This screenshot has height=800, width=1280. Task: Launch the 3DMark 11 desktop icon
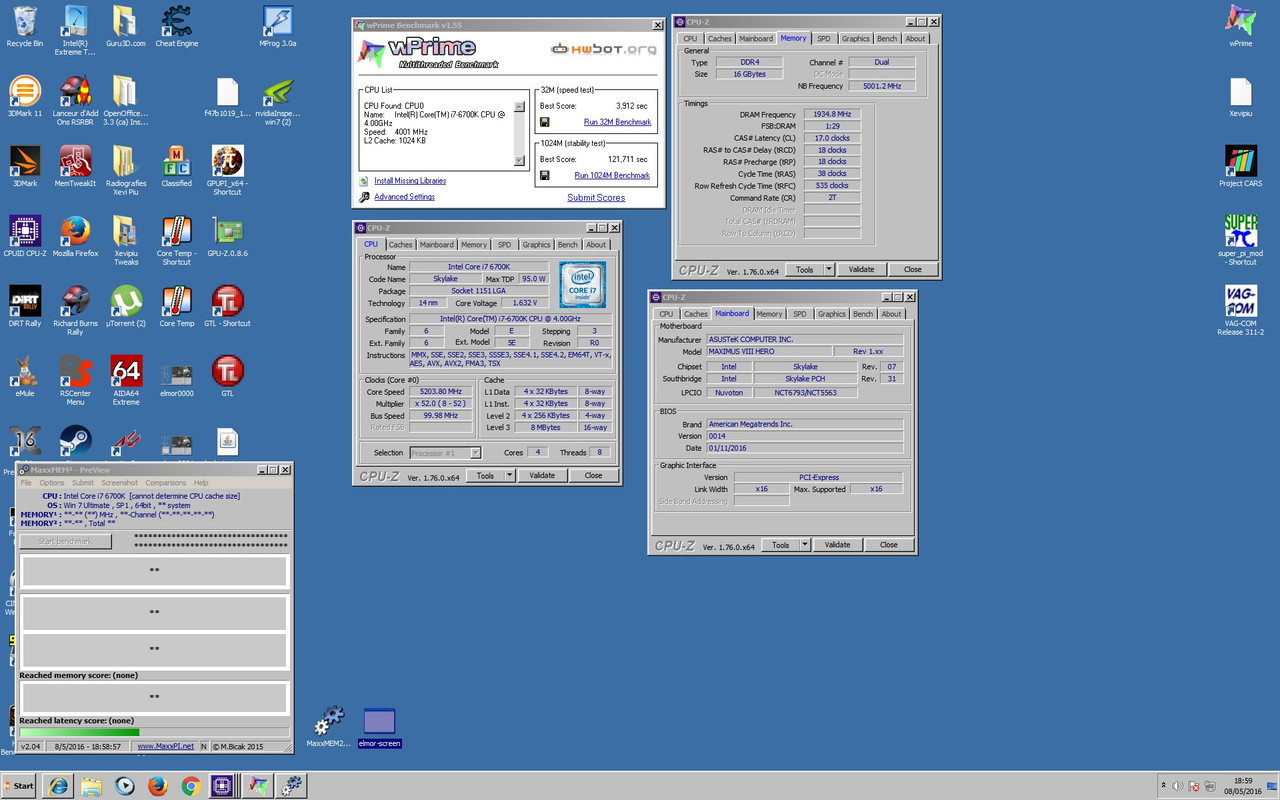[25, 97]
